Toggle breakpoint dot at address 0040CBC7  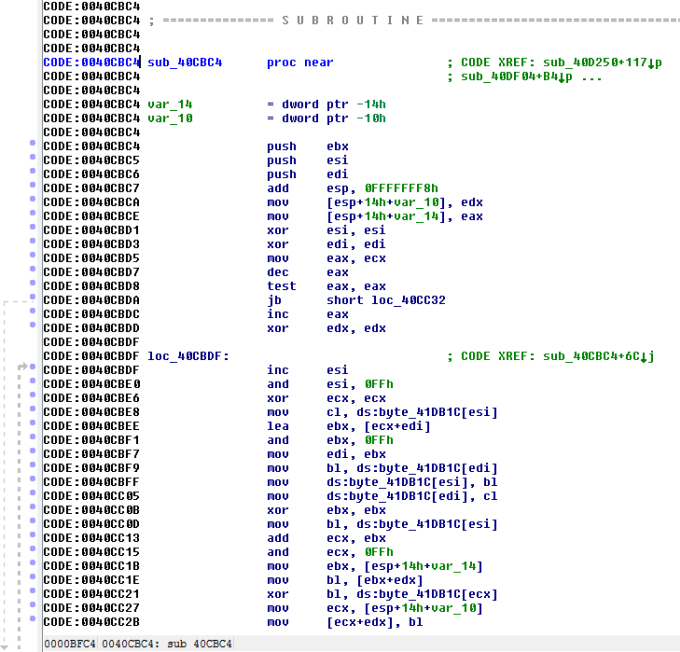(33, 185)
